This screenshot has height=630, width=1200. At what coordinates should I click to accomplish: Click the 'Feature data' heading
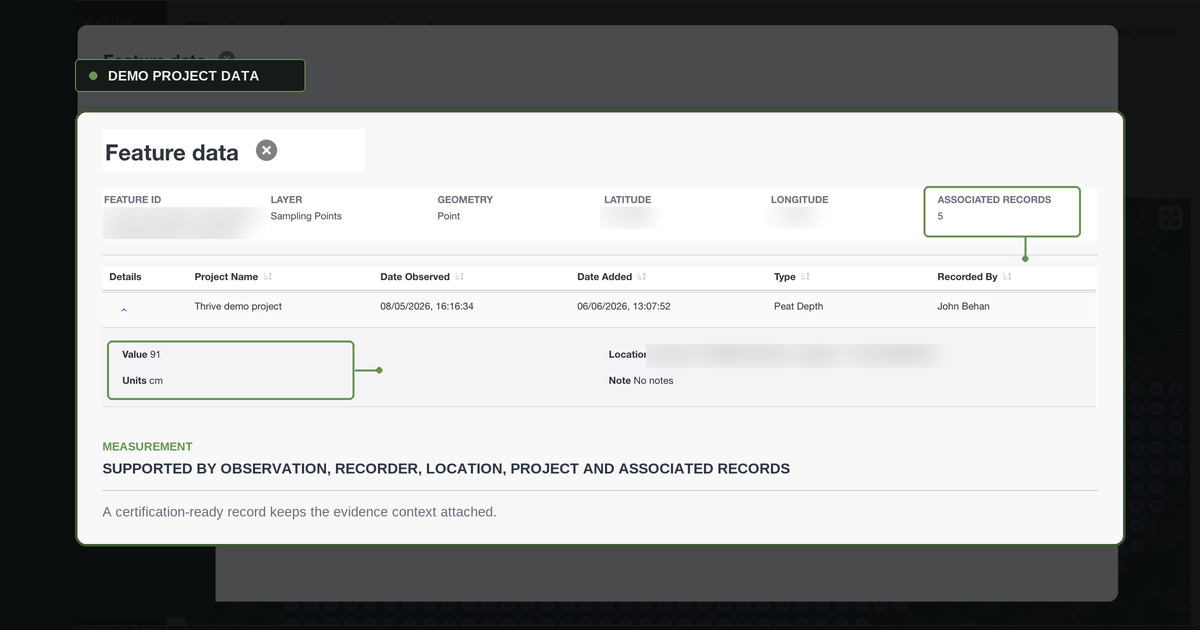click(x=172, y=153)
